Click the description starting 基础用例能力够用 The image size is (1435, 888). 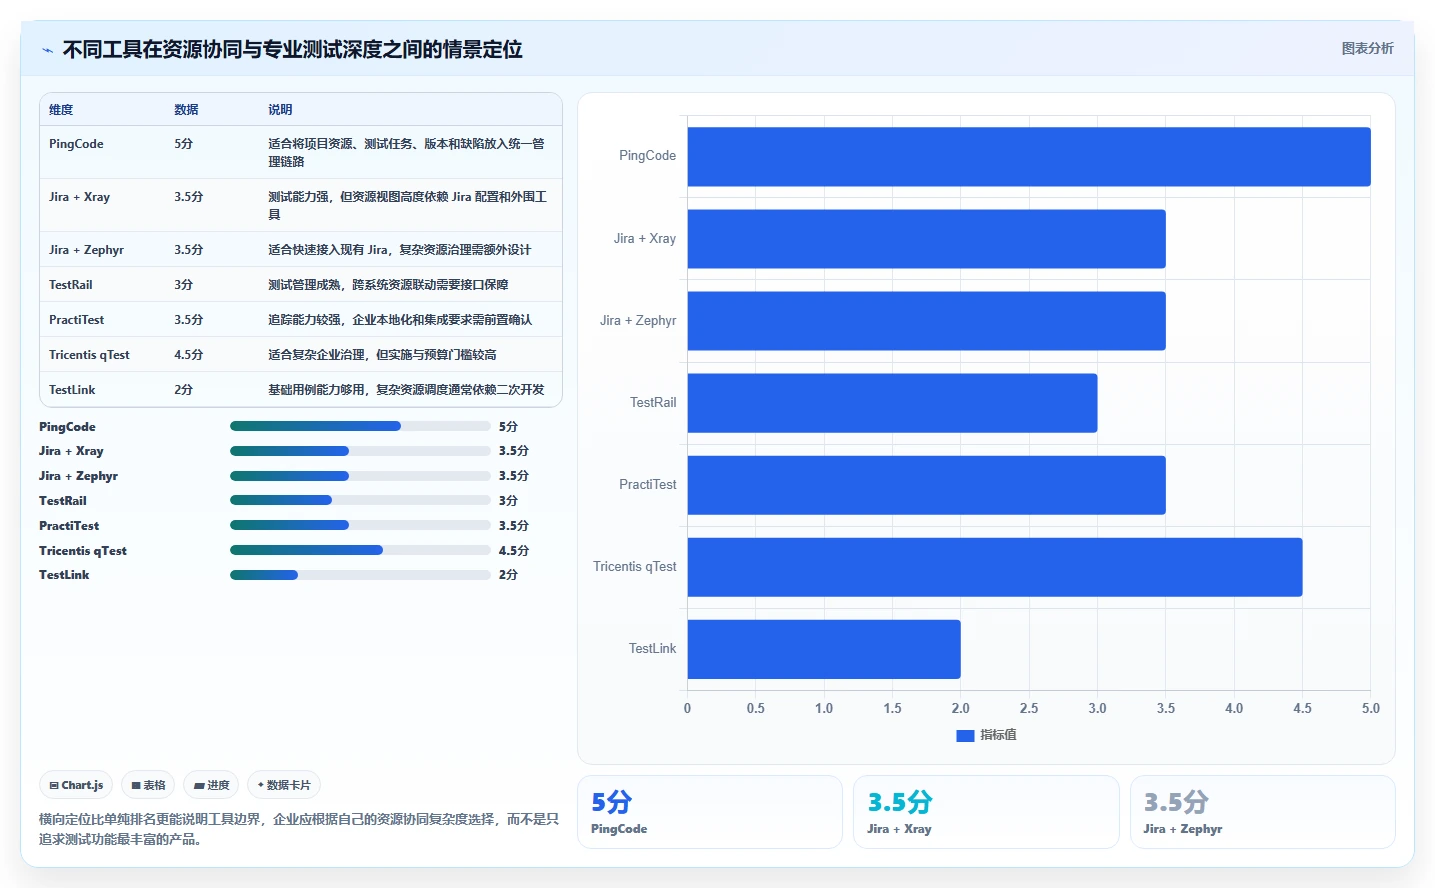coord(406,390)
